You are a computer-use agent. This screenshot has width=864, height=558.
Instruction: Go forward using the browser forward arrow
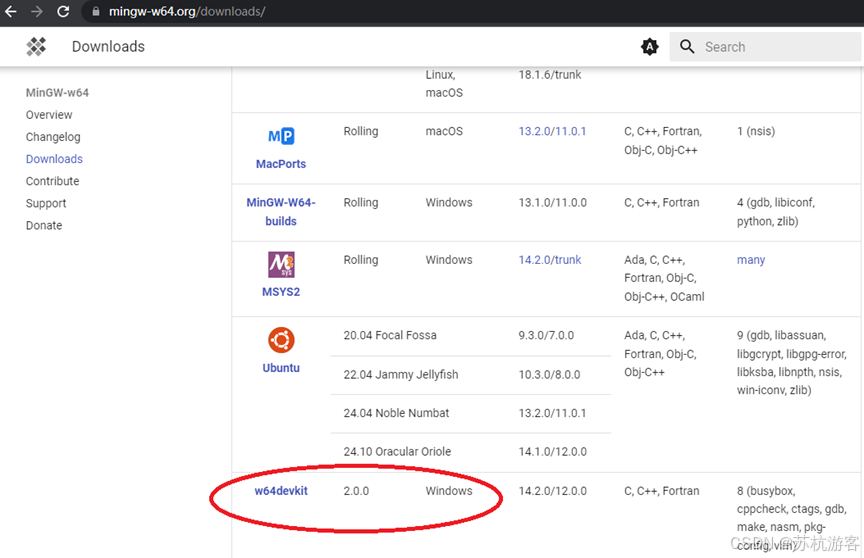tap(37, 11)
